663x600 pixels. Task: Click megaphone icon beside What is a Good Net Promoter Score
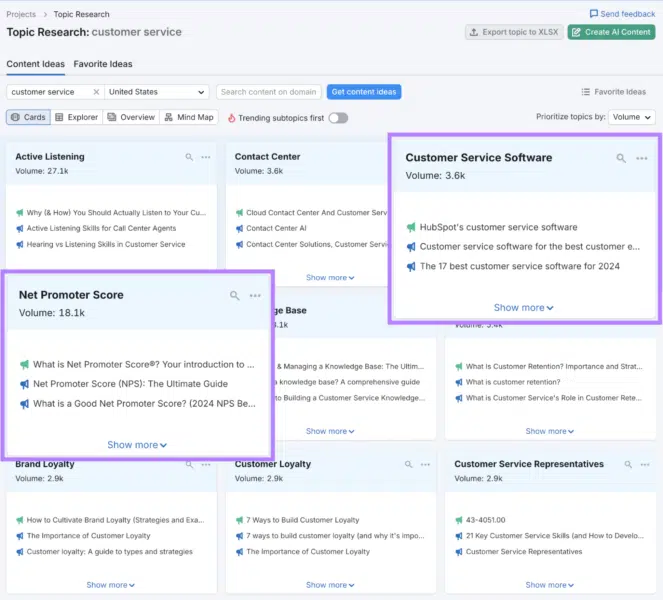point(25,404)
